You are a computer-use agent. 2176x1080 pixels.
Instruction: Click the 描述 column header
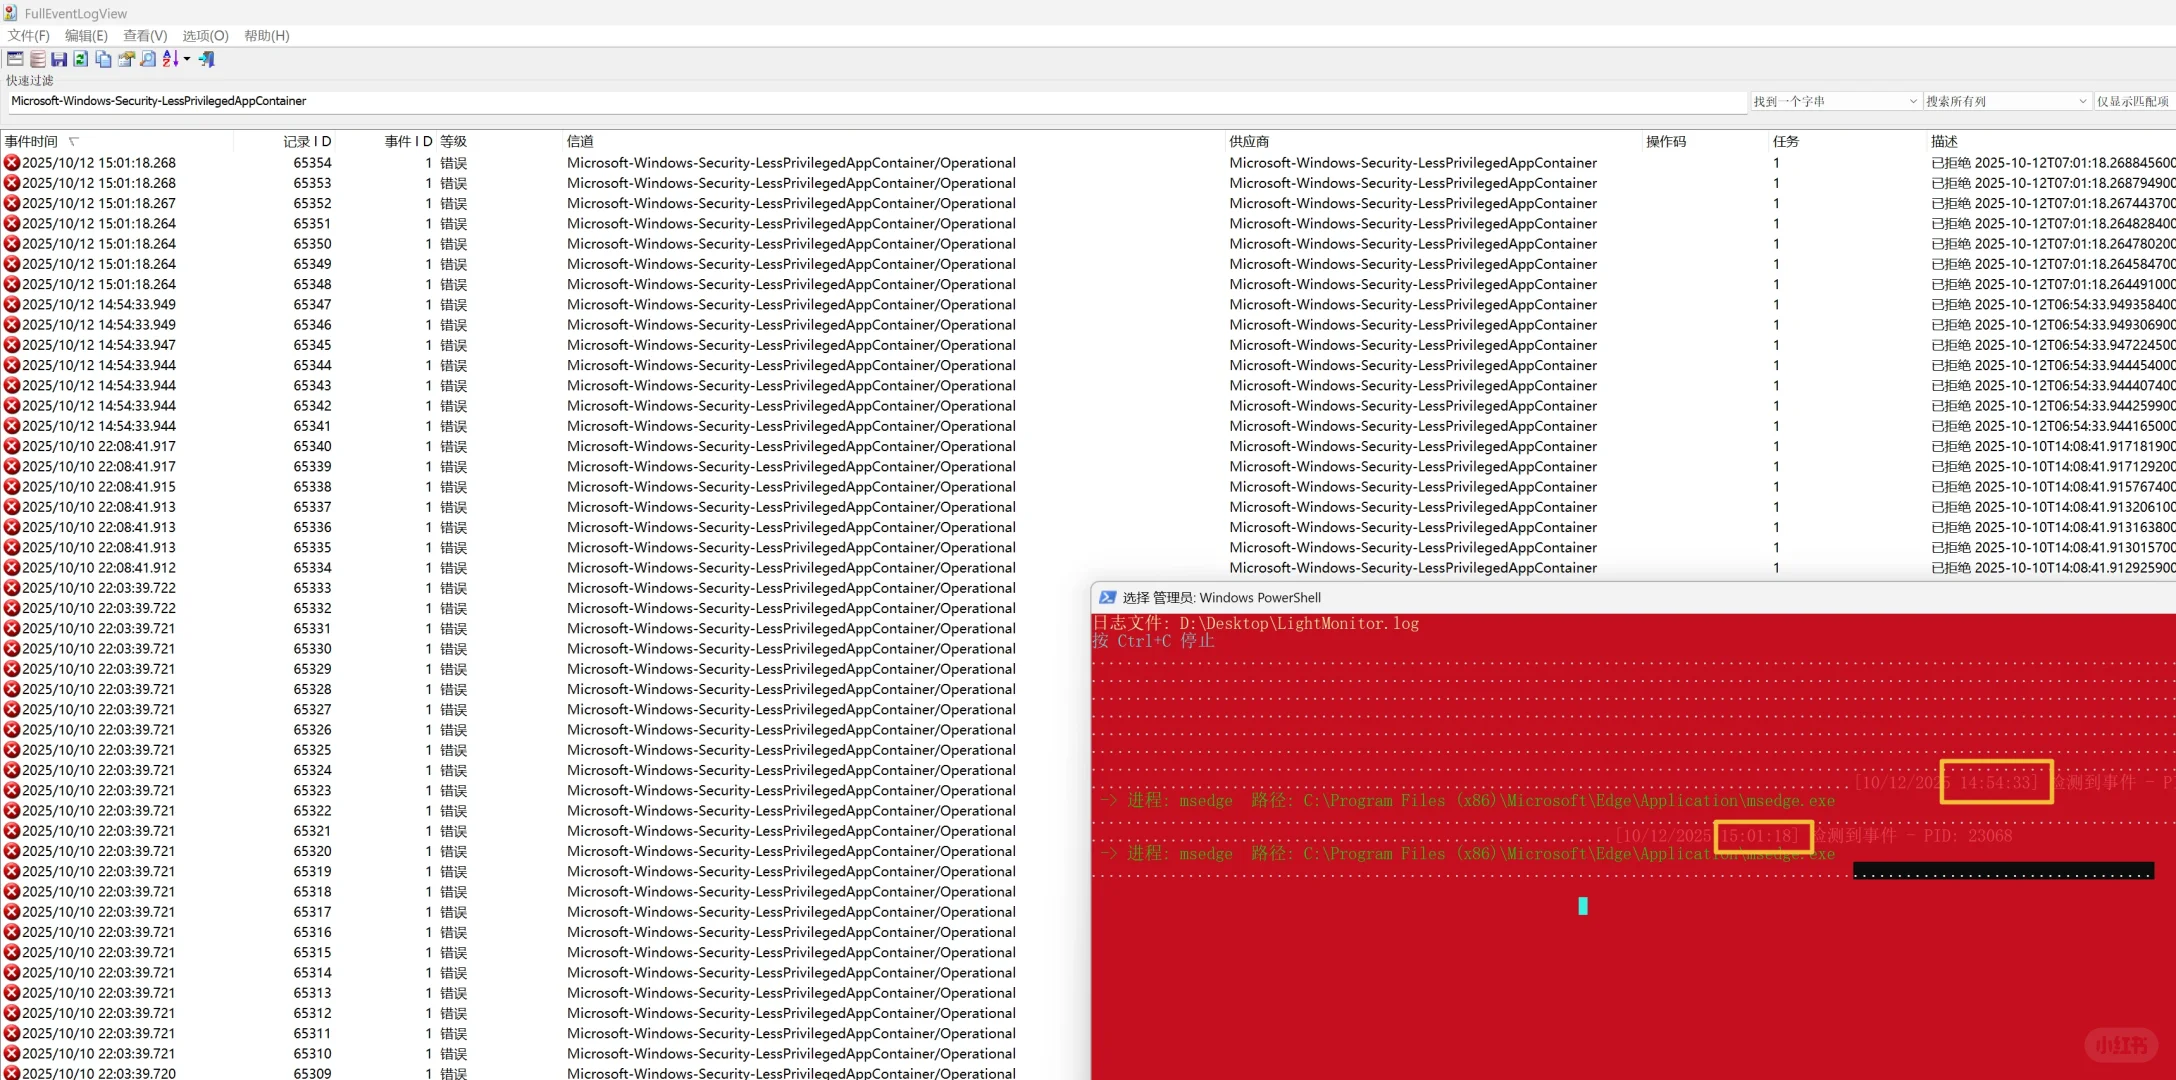click(1944, 141)
